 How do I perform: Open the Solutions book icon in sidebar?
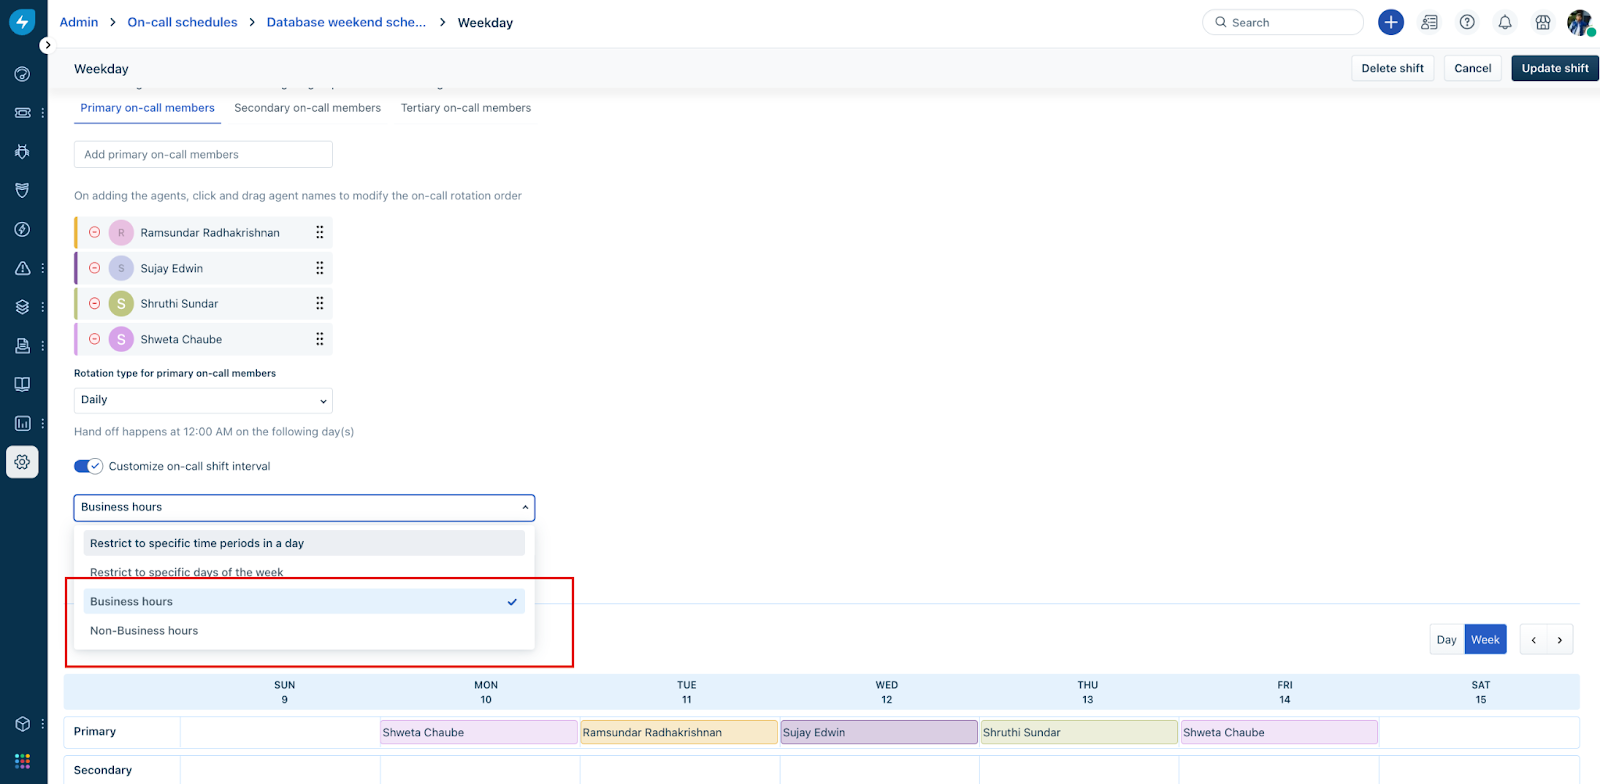pos(22,384)
